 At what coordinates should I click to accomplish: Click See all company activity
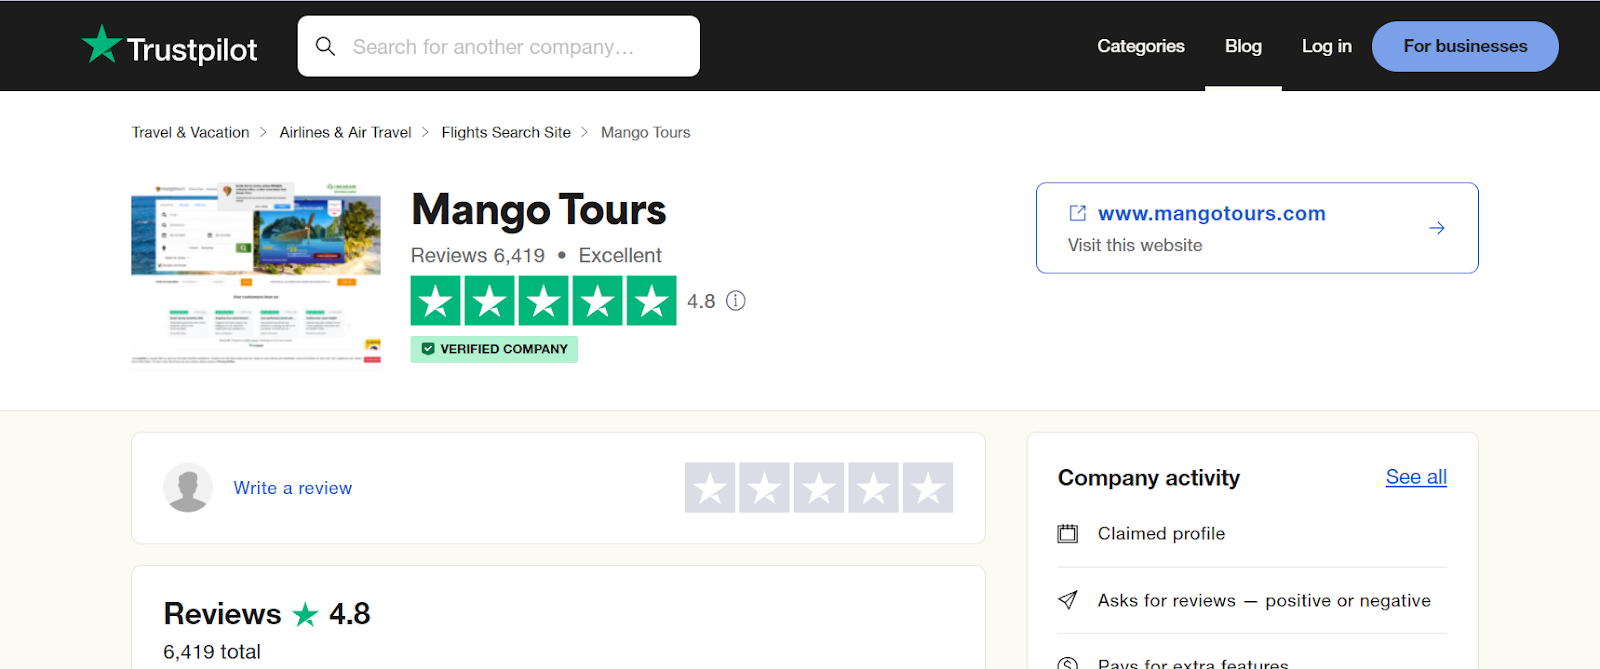pyautogui.click(x=1416, y=477)
